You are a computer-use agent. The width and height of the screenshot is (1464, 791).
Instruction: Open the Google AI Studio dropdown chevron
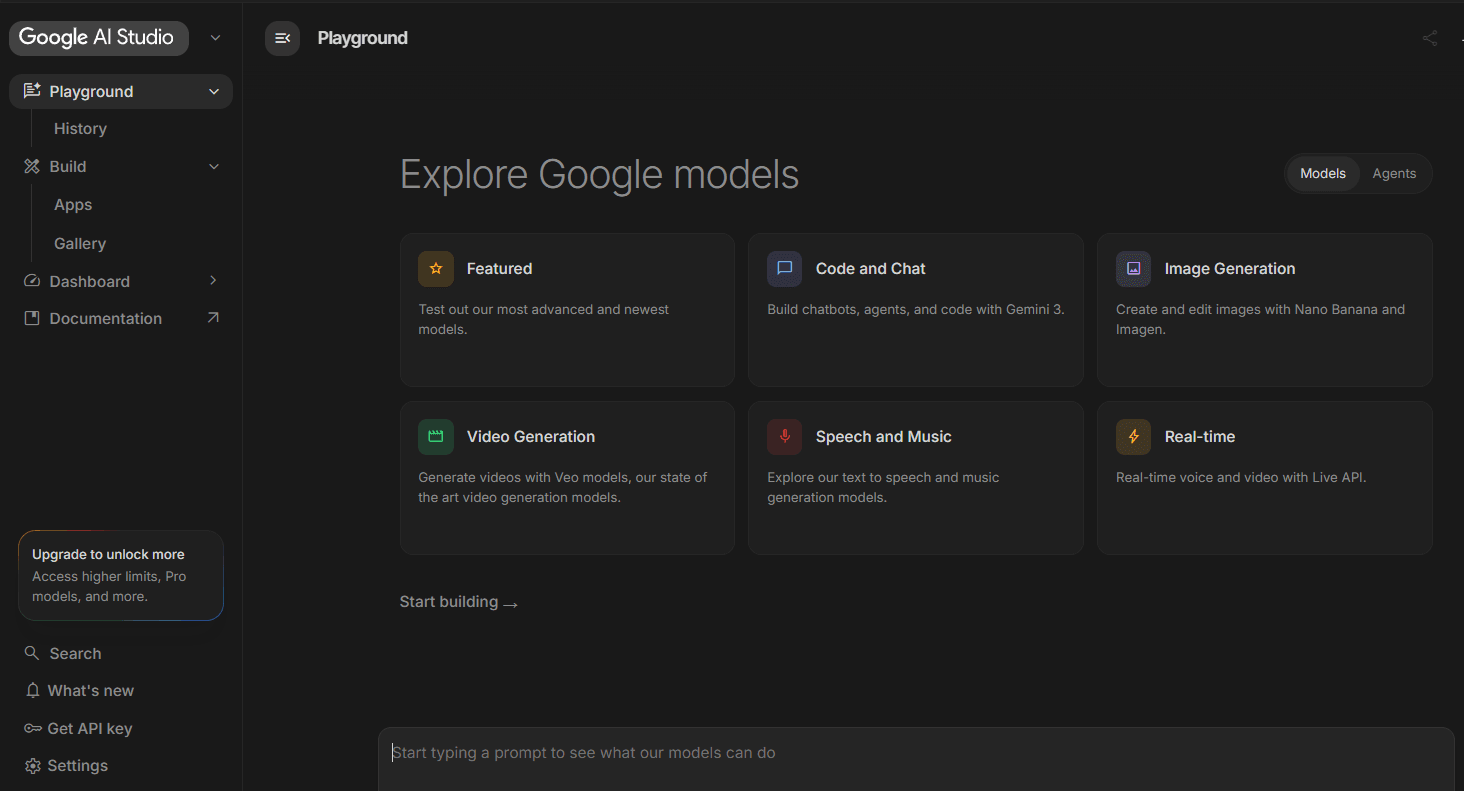pyautogui.click(x=215, y=38)
